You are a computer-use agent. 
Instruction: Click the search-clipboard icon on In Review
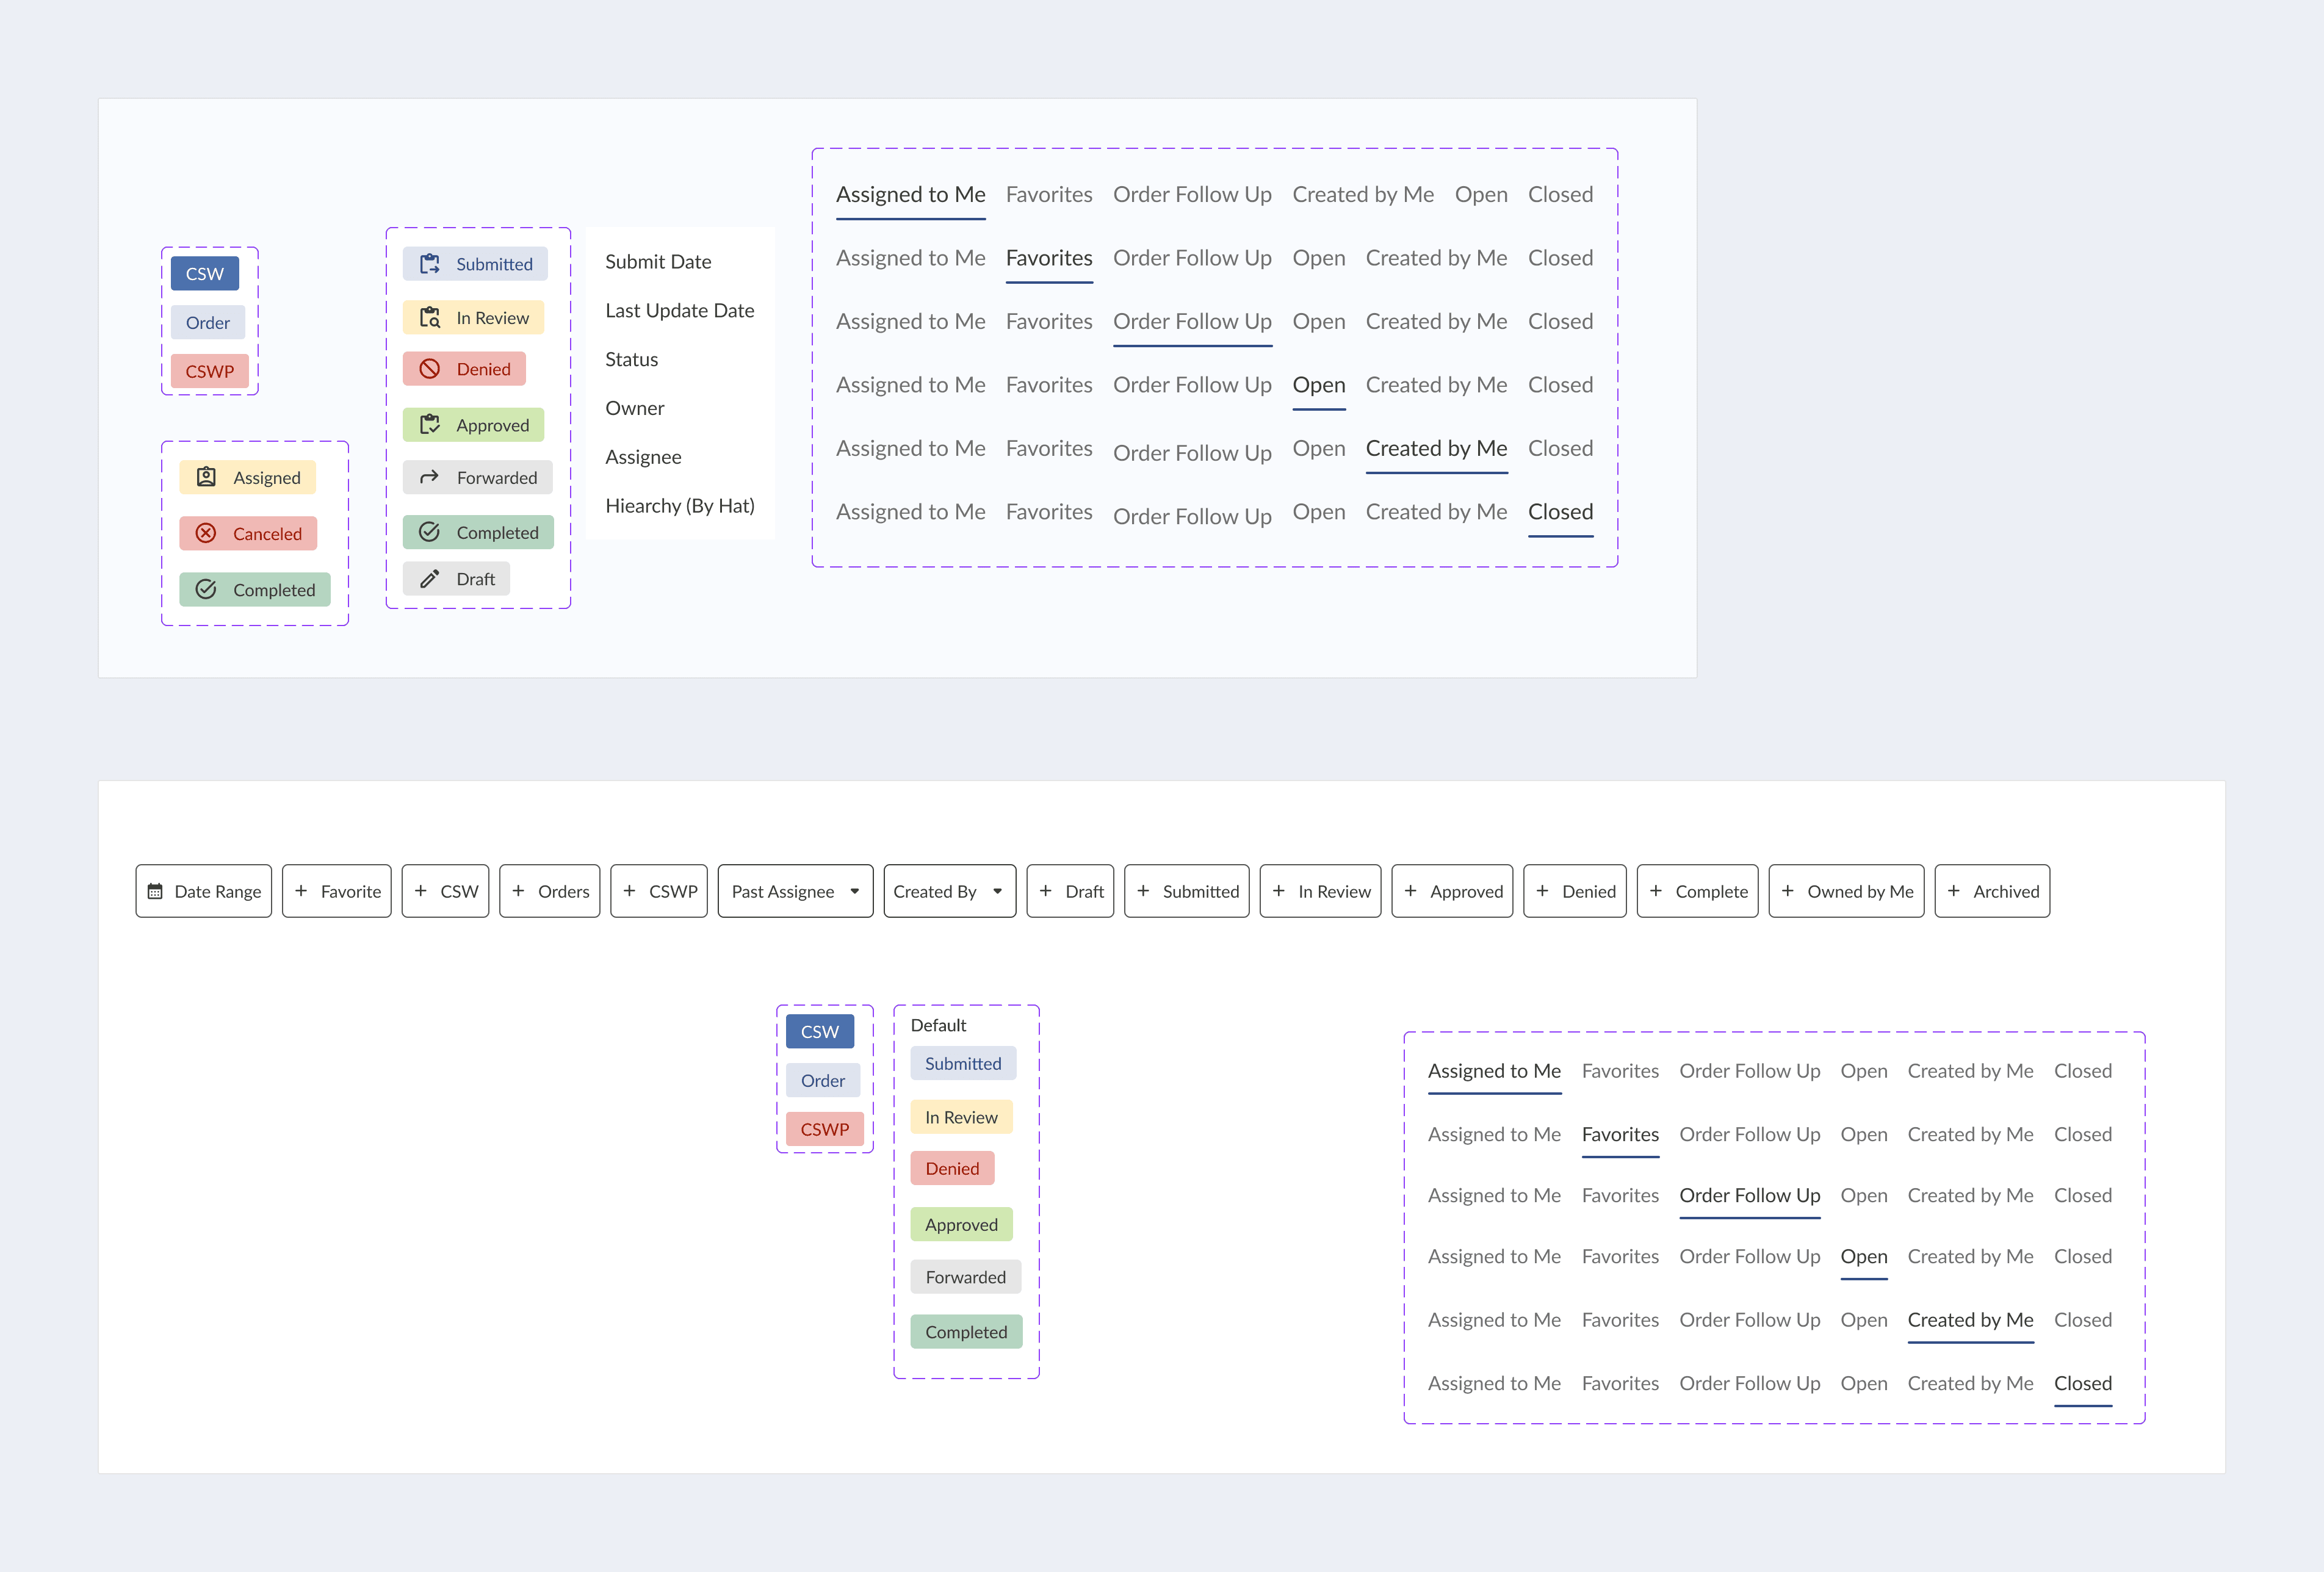[x=430, y=318]
